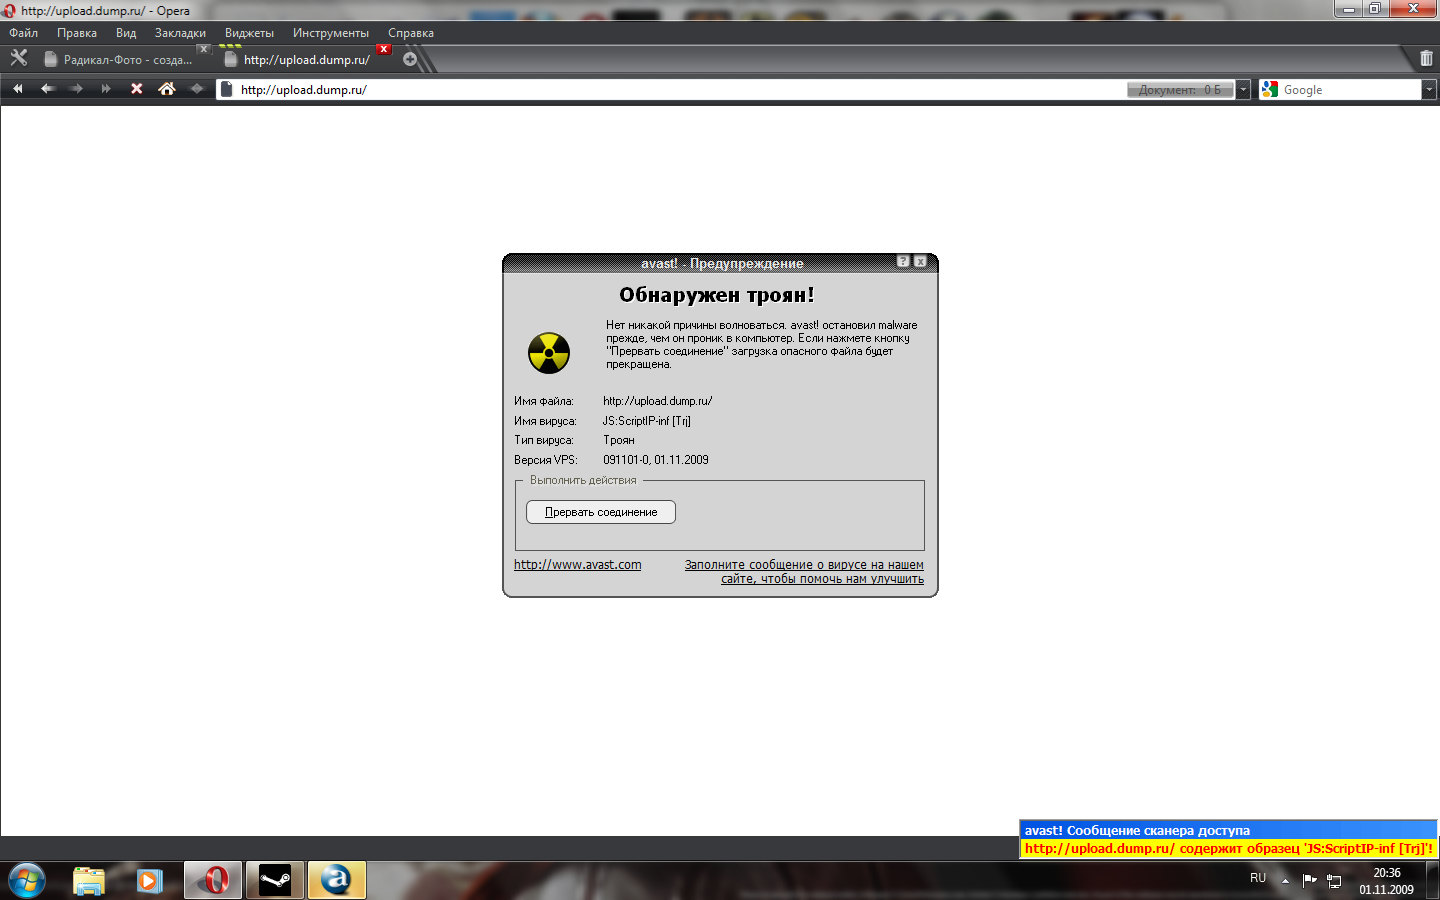Go back with the Back arrow
This screenshot has width=1440, height=900.
pyautogui.click(x=47, y=89)
